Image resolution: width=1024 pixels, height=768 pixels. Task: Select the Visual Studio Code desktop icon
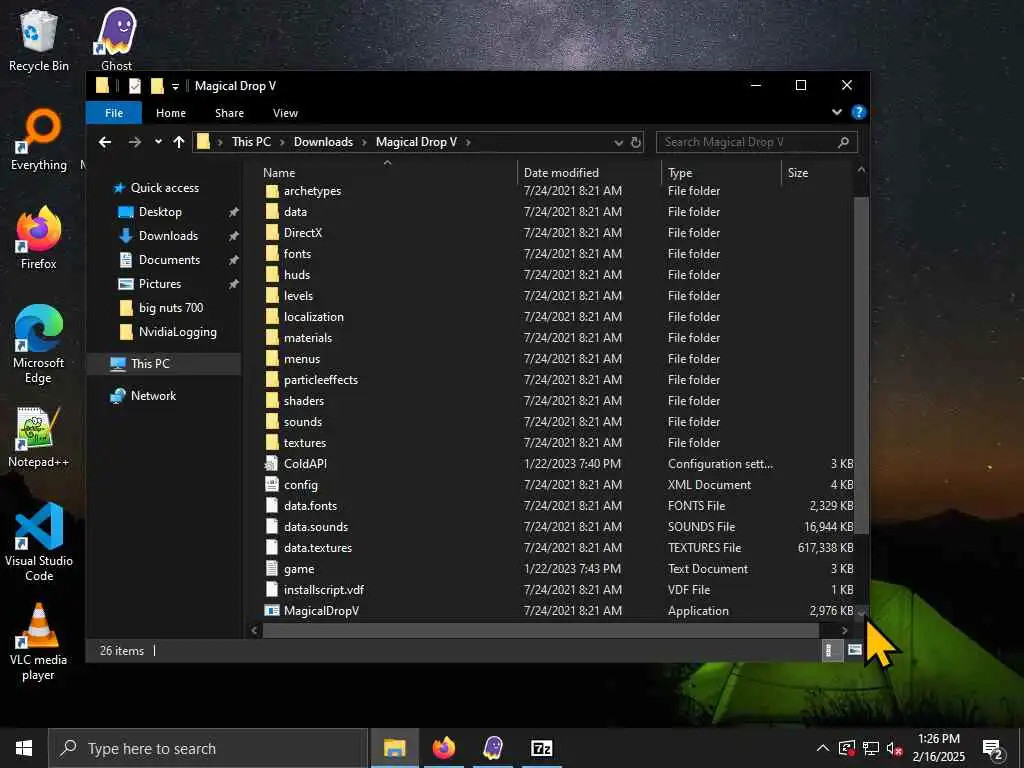click(39, 542)
